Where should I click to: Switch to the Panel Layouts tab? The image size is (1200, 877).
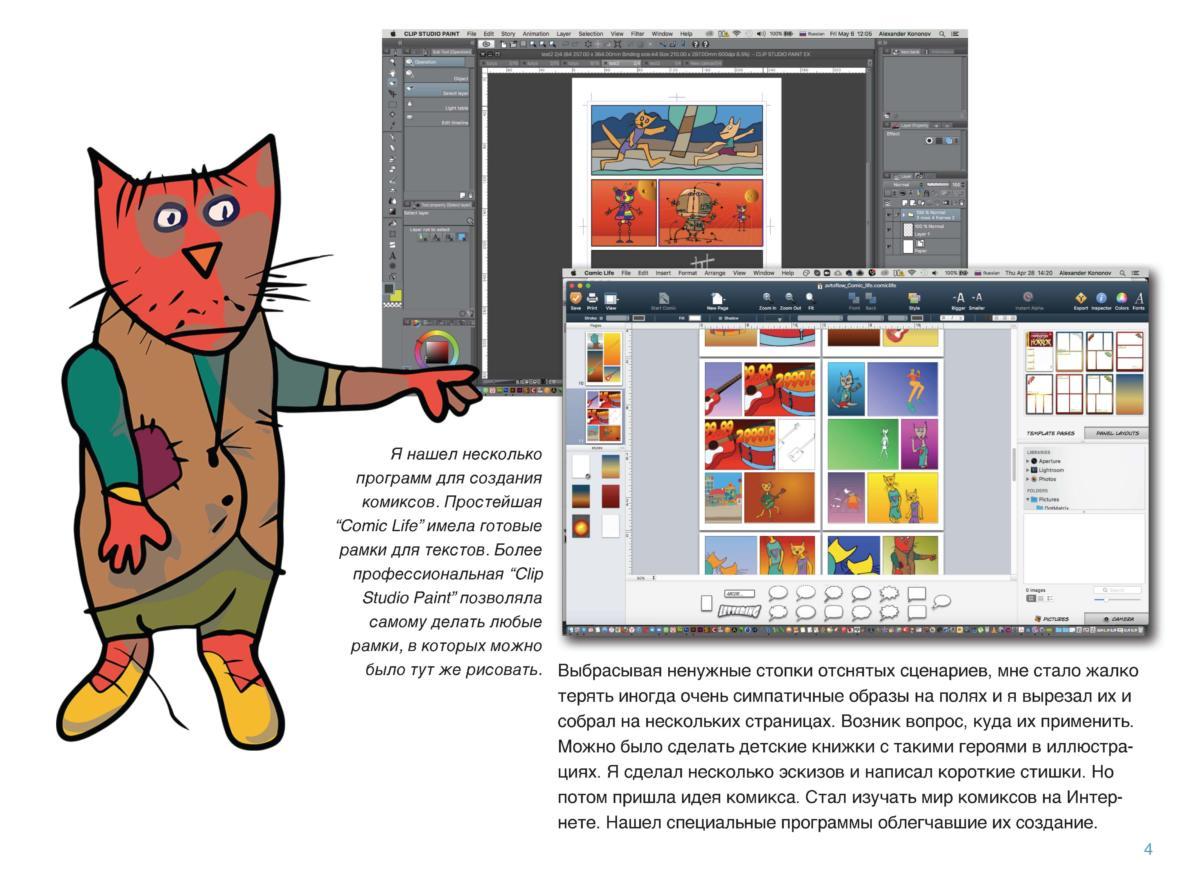1116,433
